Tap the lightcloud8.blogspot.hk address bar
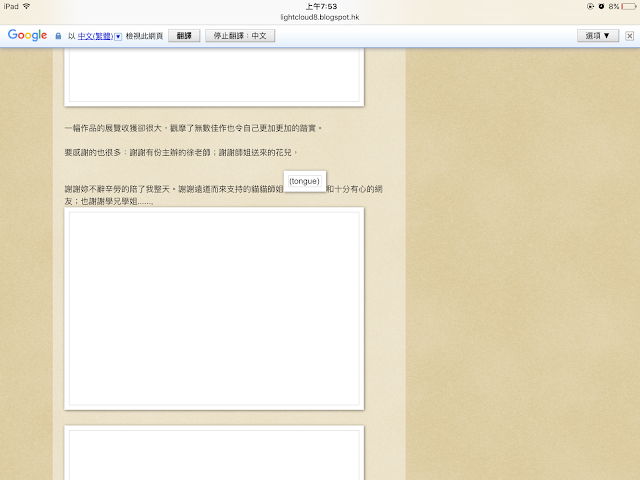This screenshot has height=480, width=640. (x=320, y=17)
